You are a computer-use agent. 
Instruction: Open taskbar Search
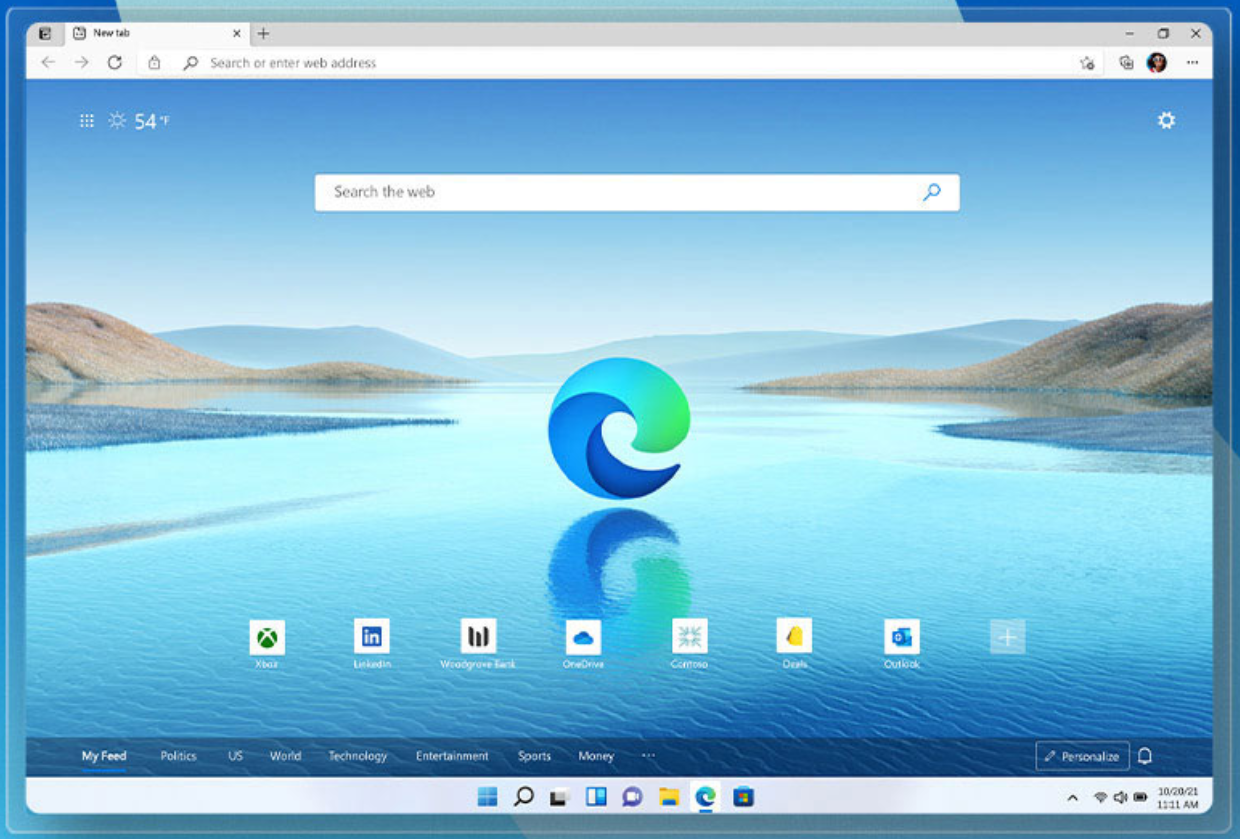[523, 796]
